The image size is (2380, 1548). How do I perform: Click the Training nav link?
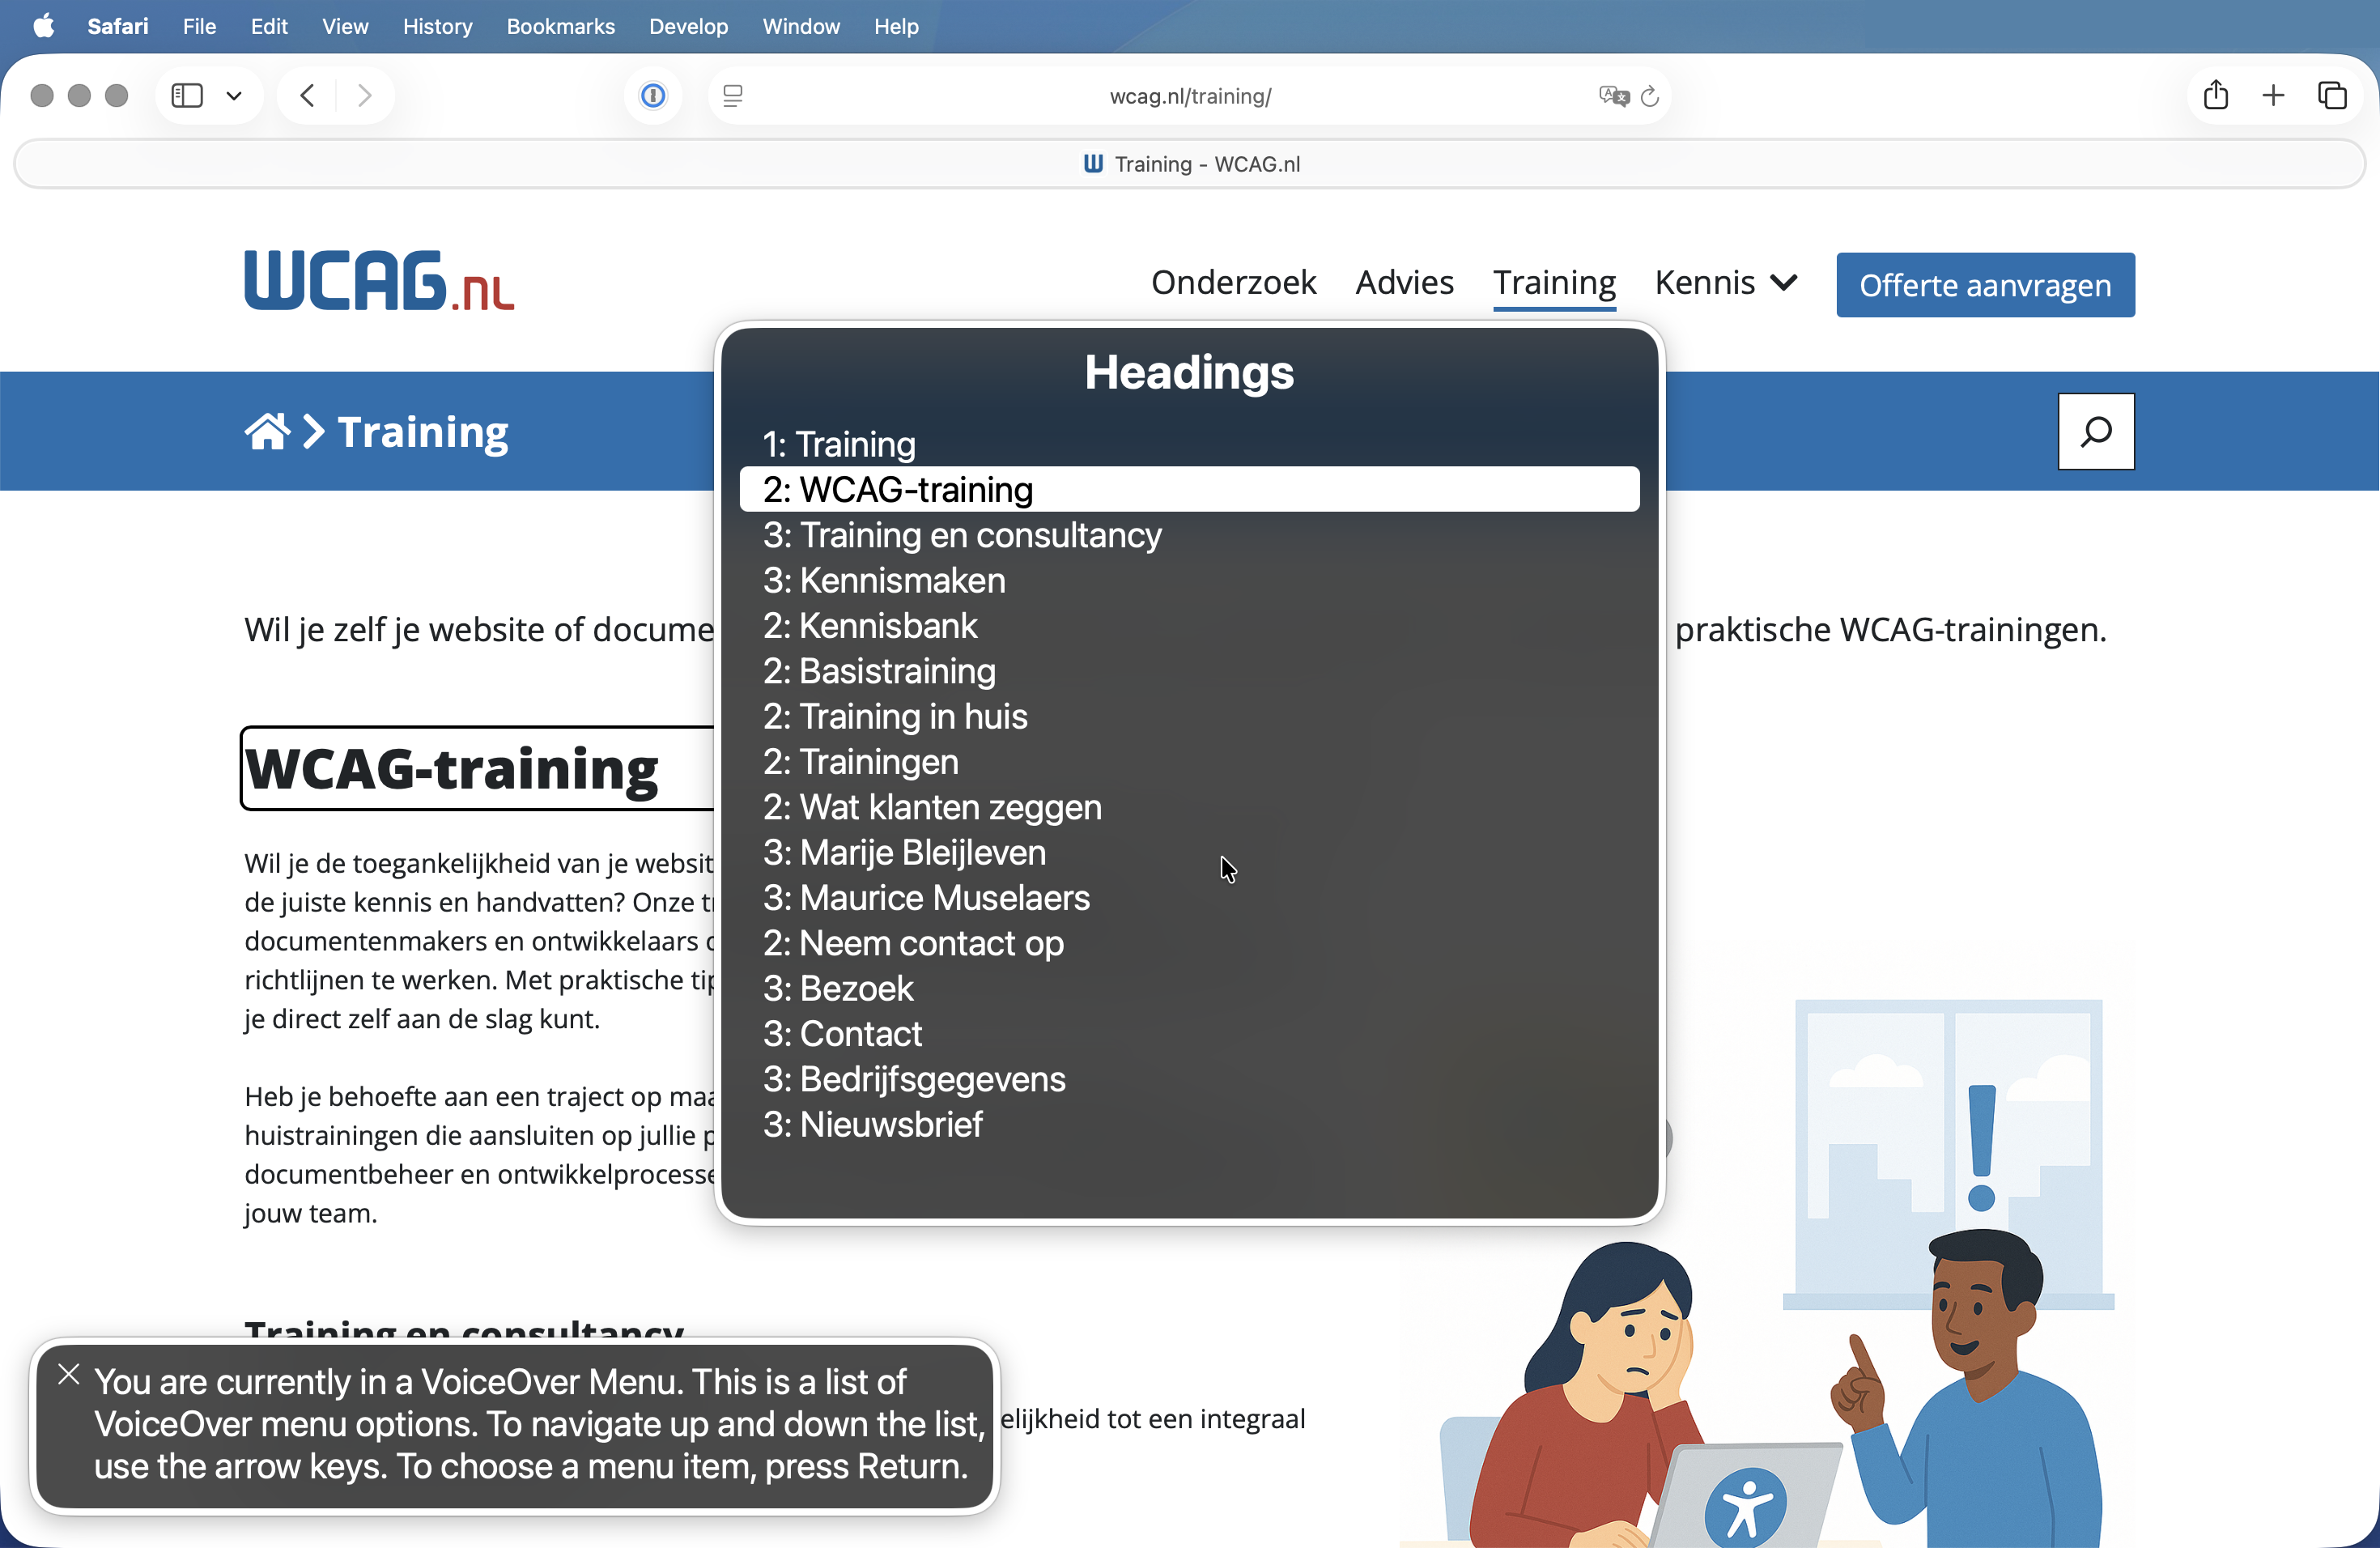pyautogui.click(x=1554, y=283)
